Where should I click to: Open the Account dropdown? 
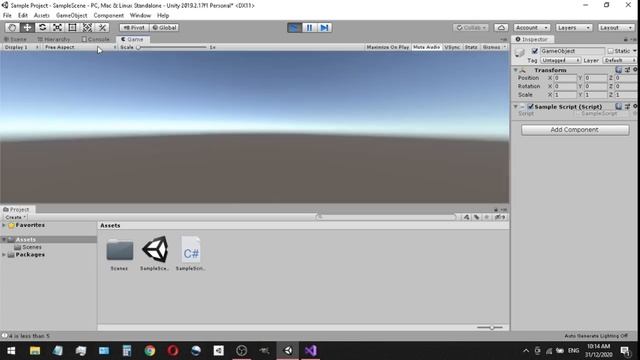click(531, 27)
